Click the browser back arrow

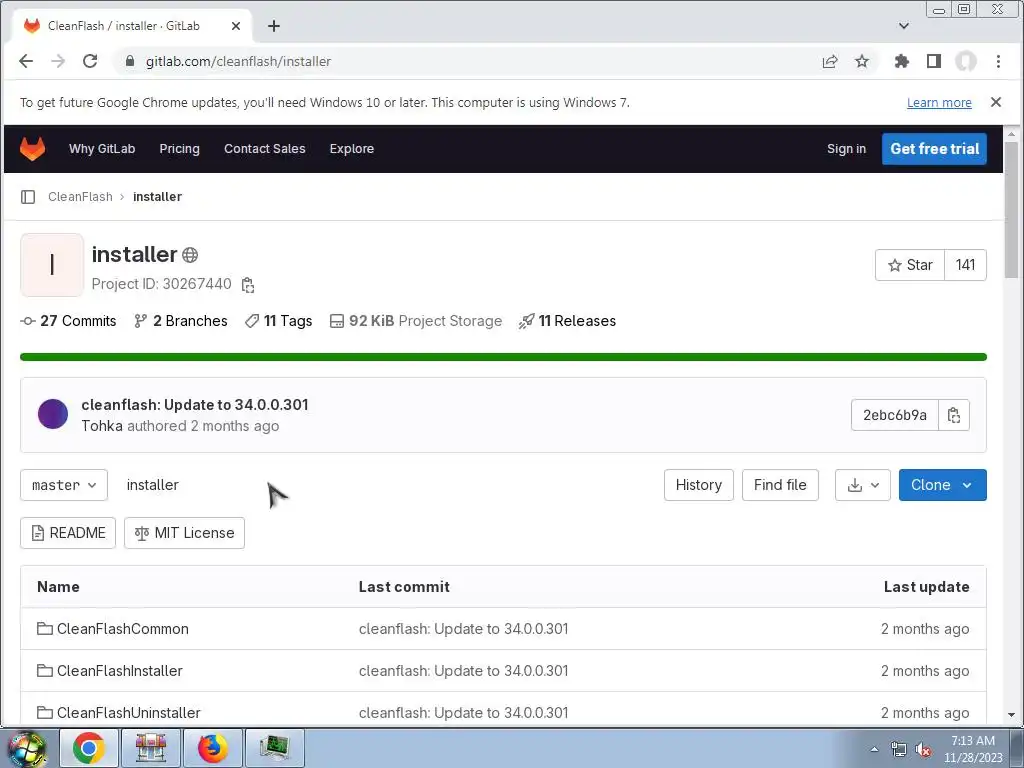(26, 61)
